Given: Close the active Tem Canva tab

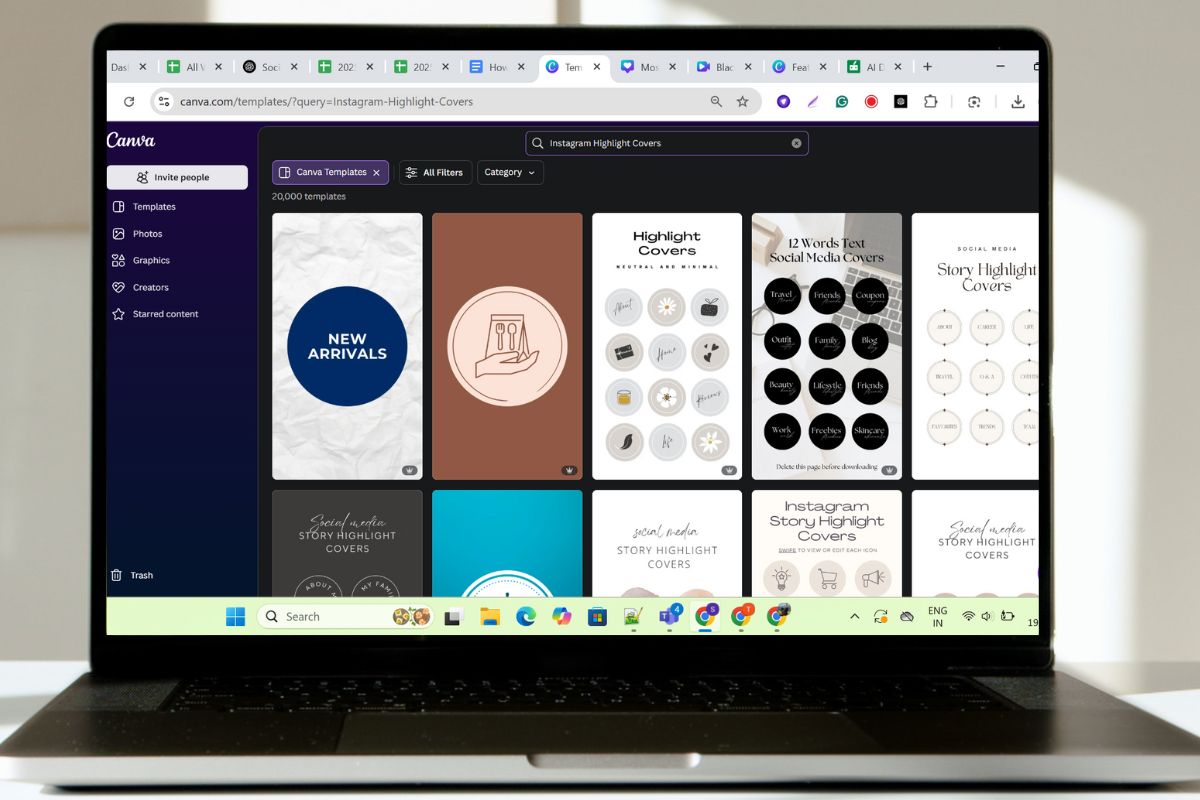Looking at the screenshot, I should pos(597,67).
